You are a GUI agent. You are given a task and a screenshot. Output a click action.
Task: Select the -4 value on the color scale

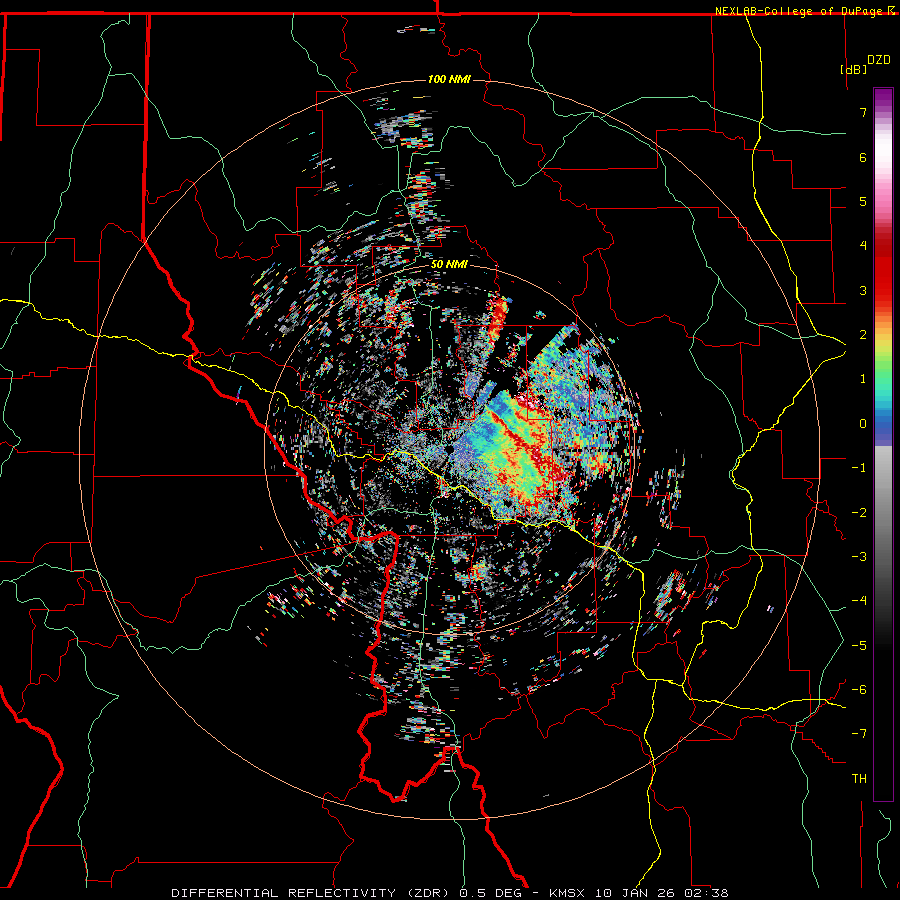859,600
